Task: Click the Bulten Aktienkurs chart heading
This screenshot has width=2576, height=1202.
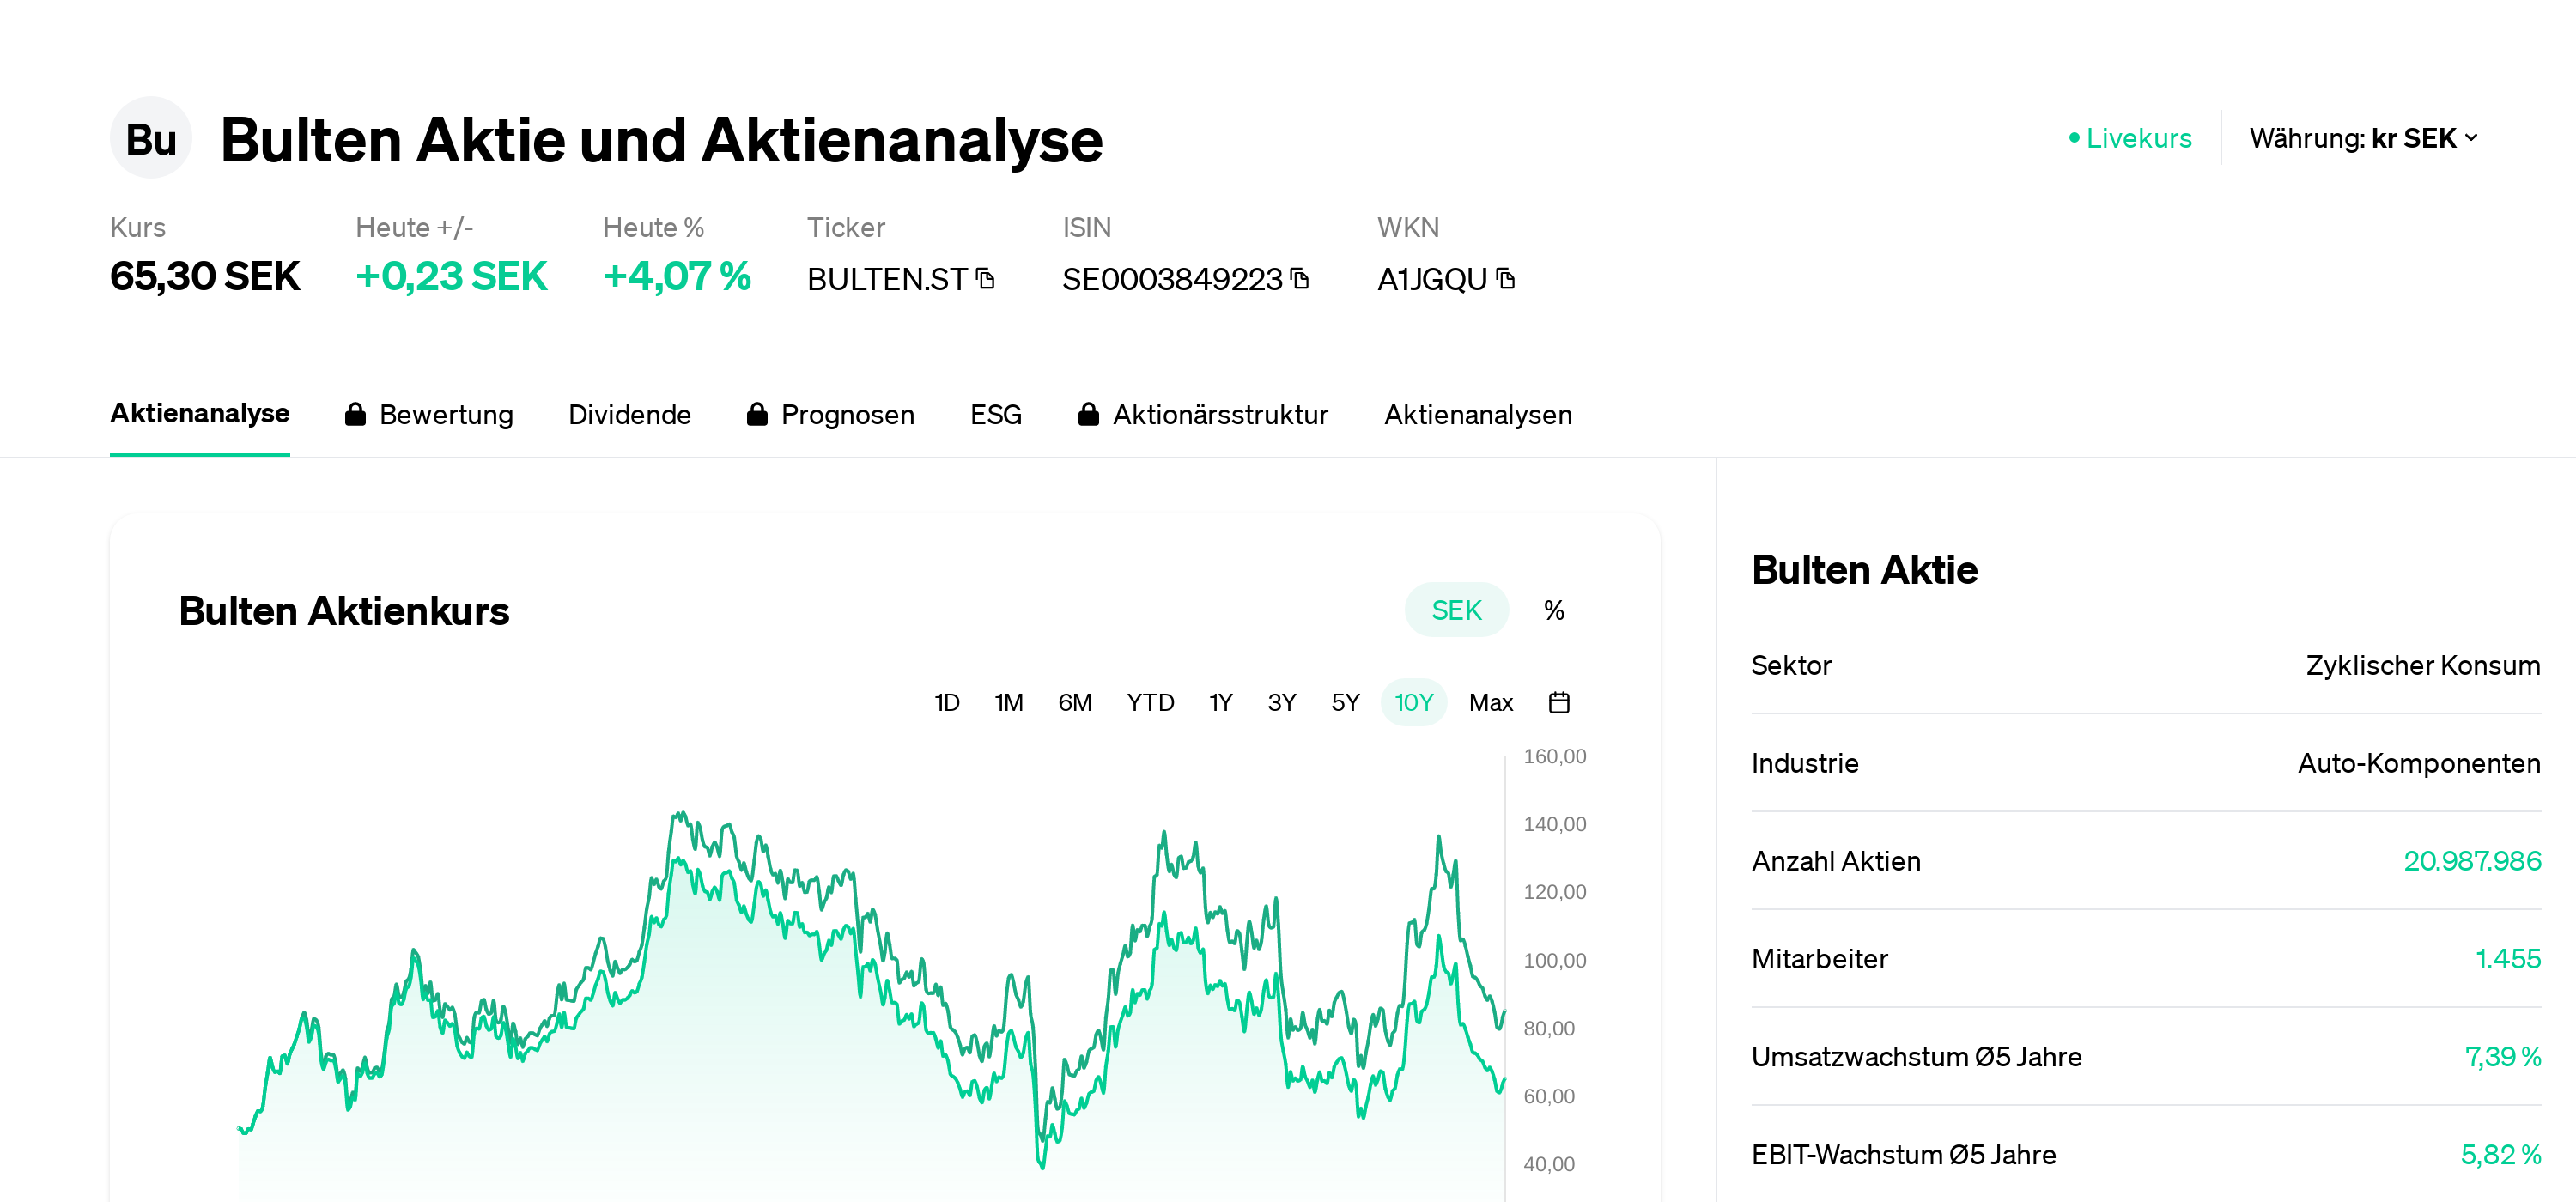Action: point(344,611)
